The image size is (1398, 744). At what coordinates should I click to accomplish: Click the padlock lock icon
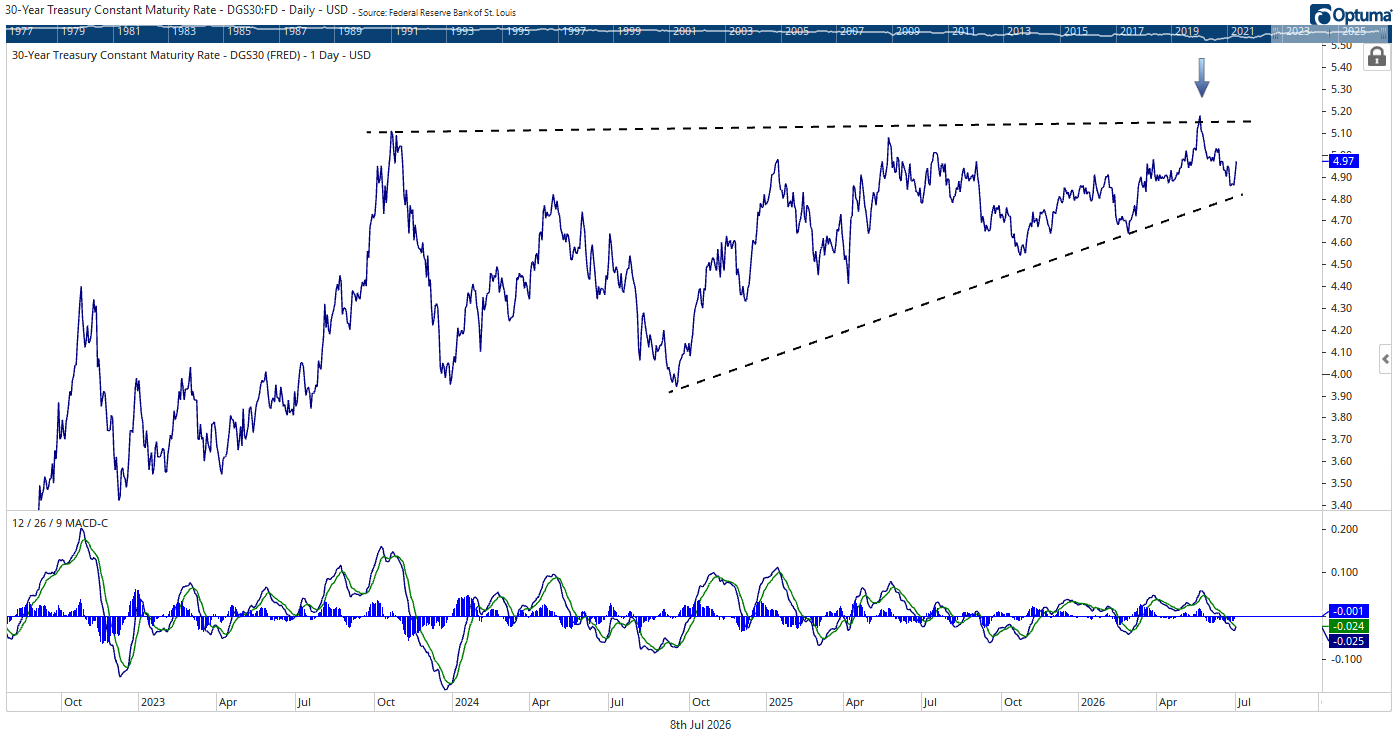pos(1375,57)
